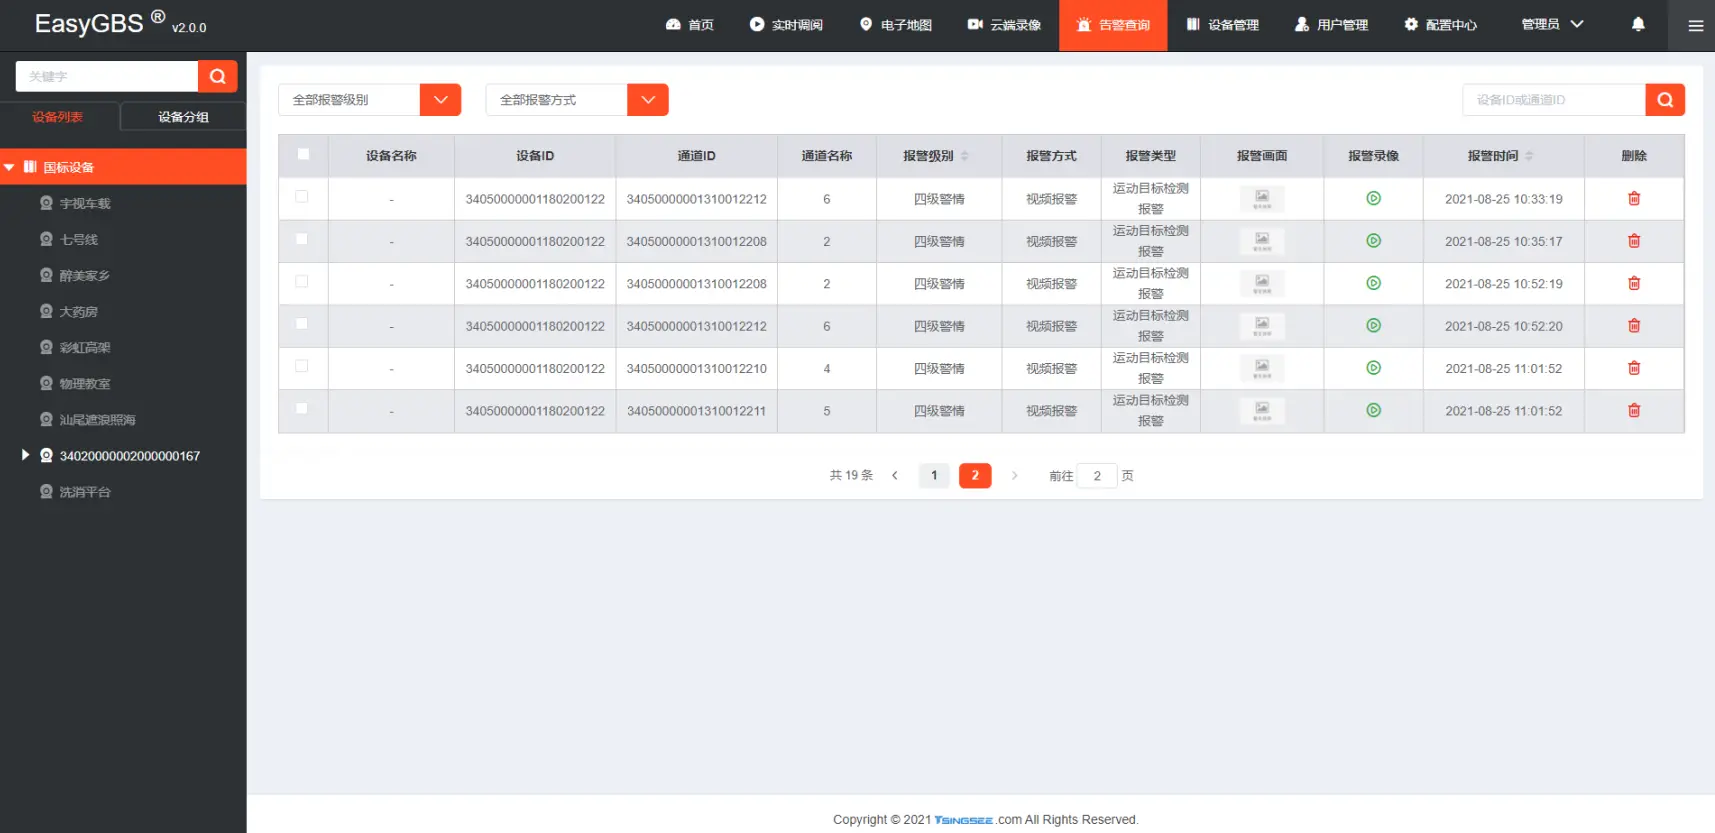View alarm snapshot for 10:52:19 row
This screenshot has height=833, width=1715.
pos(1262,284)
